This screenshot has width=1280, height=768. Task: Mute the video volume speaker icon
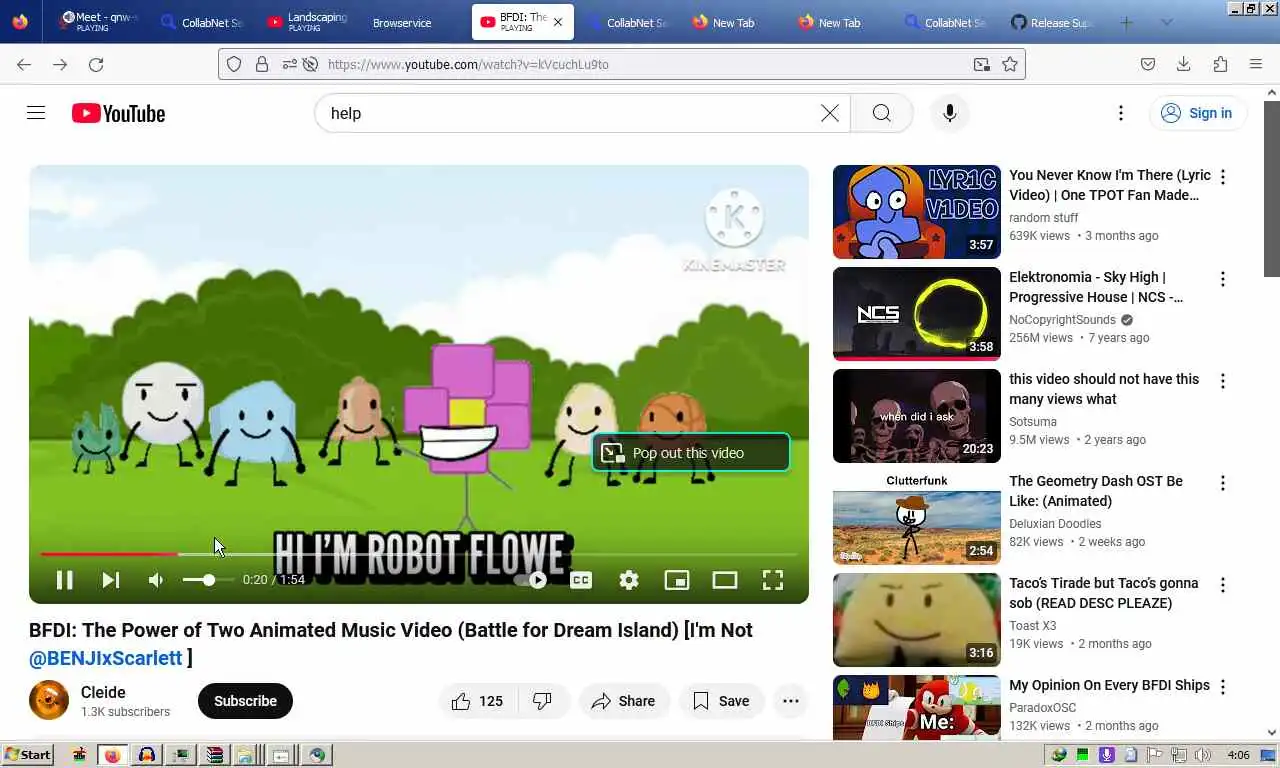pyautogui.click(x=157, y=580)
